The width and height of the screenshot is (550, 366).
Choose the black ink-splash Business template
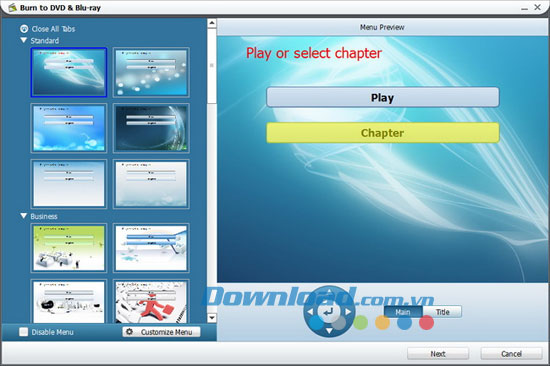point(69,301)
